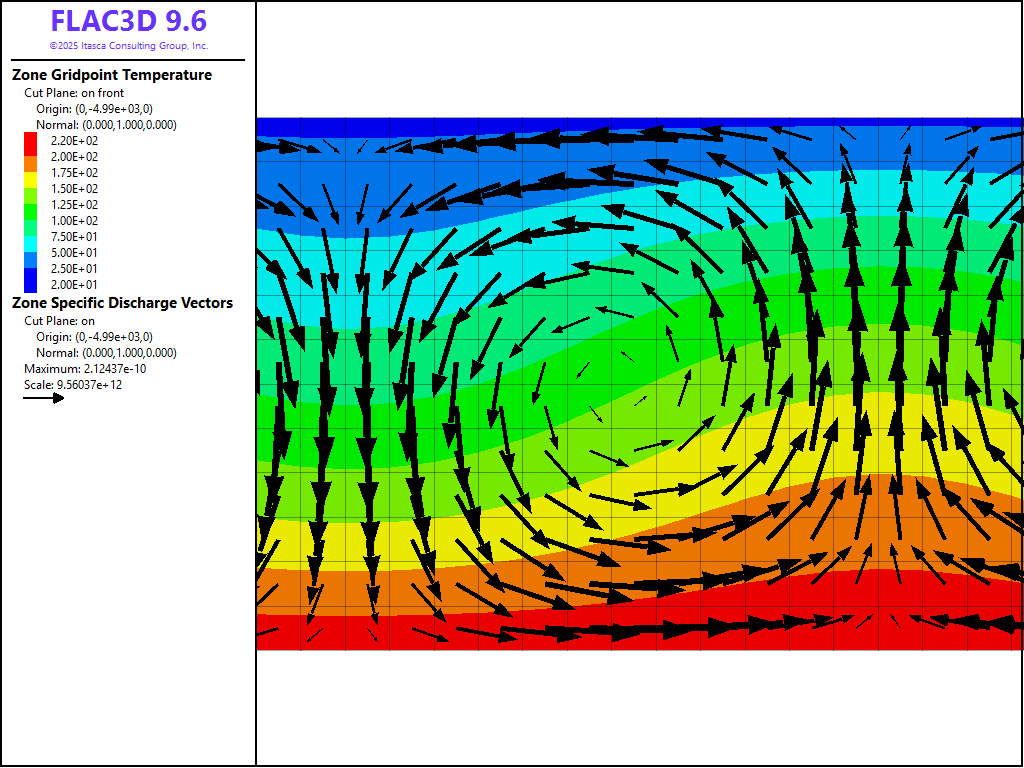Click the Itasca Consulting Group copyright text
The width and height of the screenshot is (1024, 768).
click(129, 46)
